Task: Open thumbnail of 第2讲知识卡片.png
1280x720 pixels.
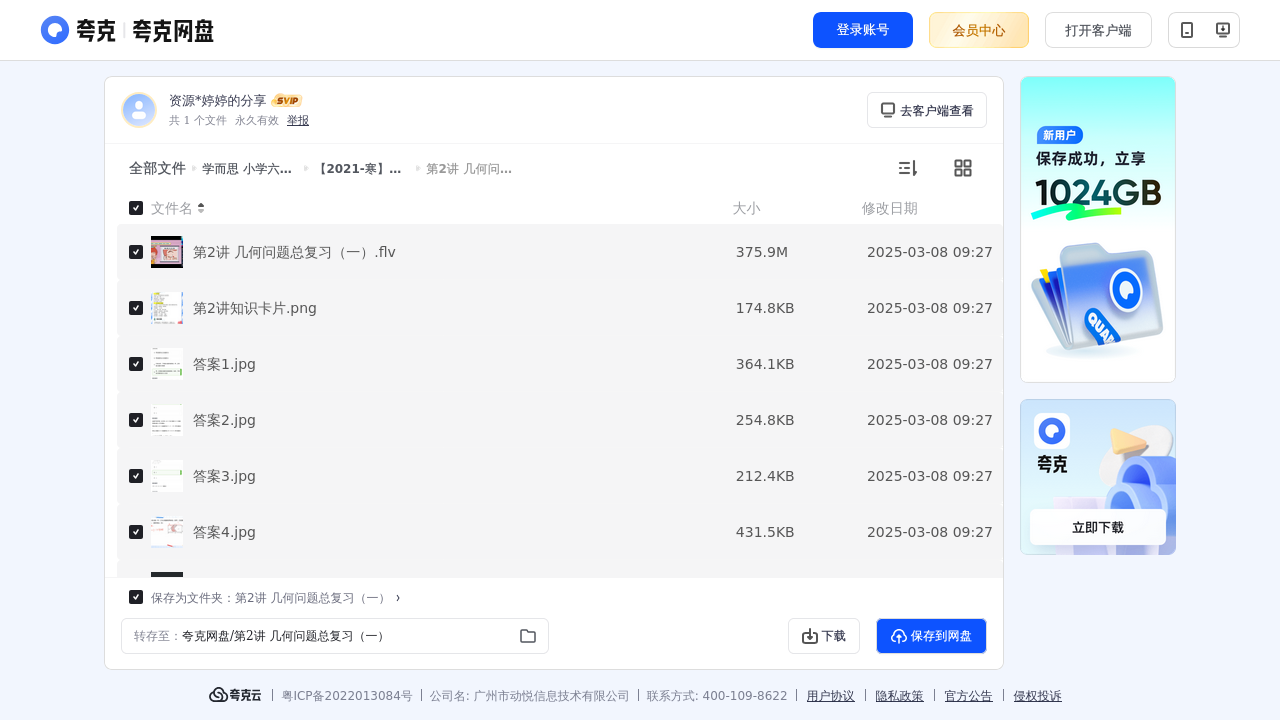Action: point(167,308)
